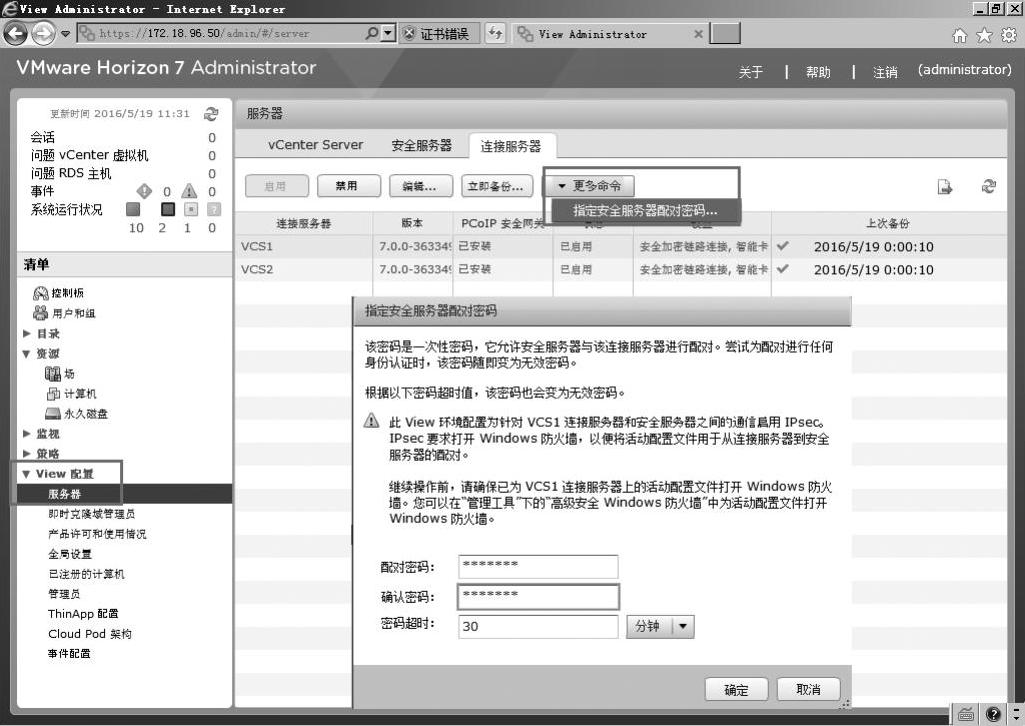The image size is (1025, 726).
Task: Expand the 监视 monitoring node
Action: click(x=27, y=433)
